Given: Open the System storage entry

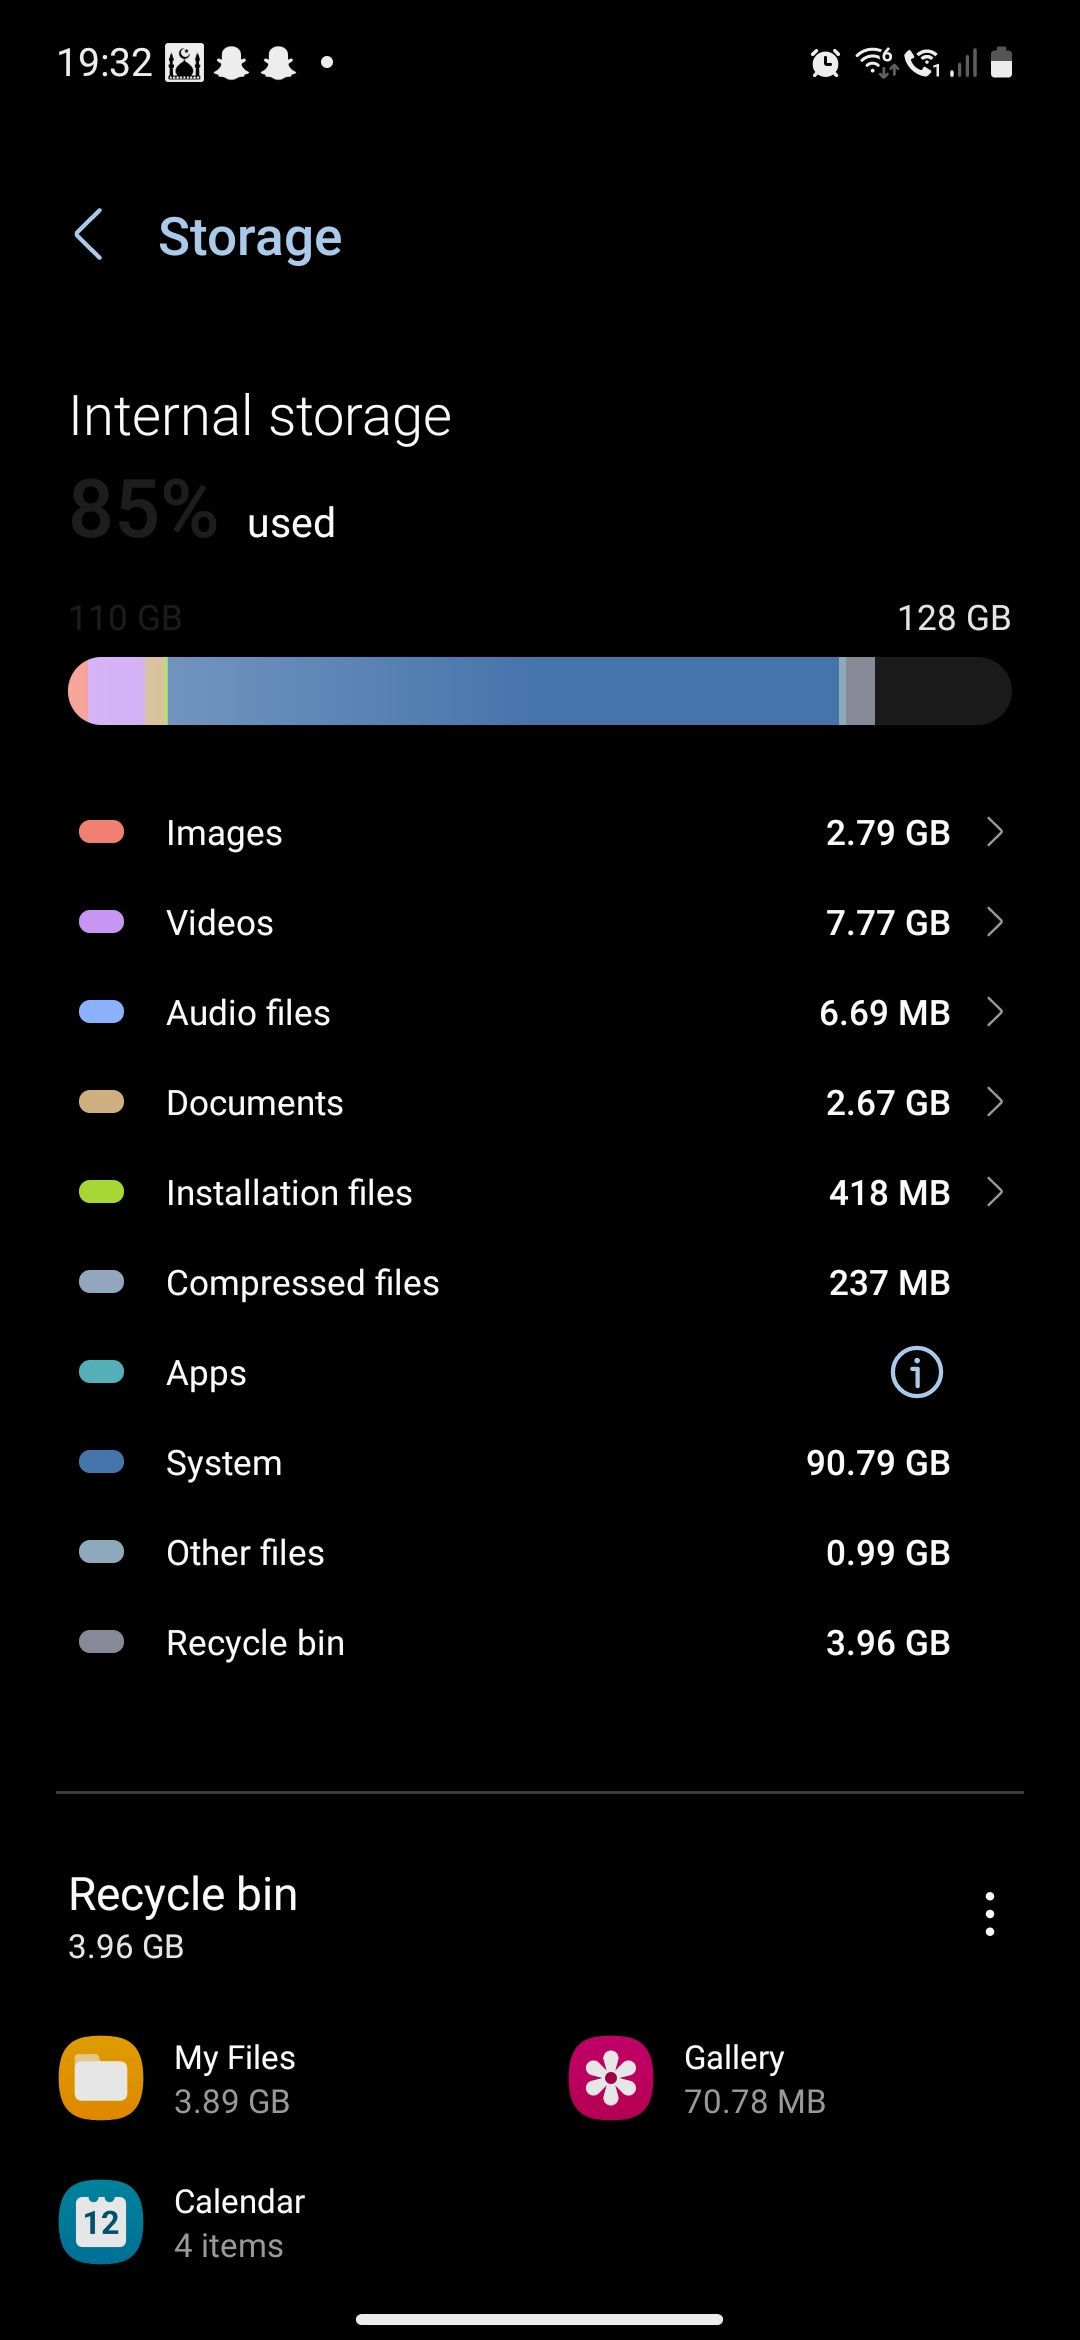Looking at the screenshot, I should pos(540,1461).
